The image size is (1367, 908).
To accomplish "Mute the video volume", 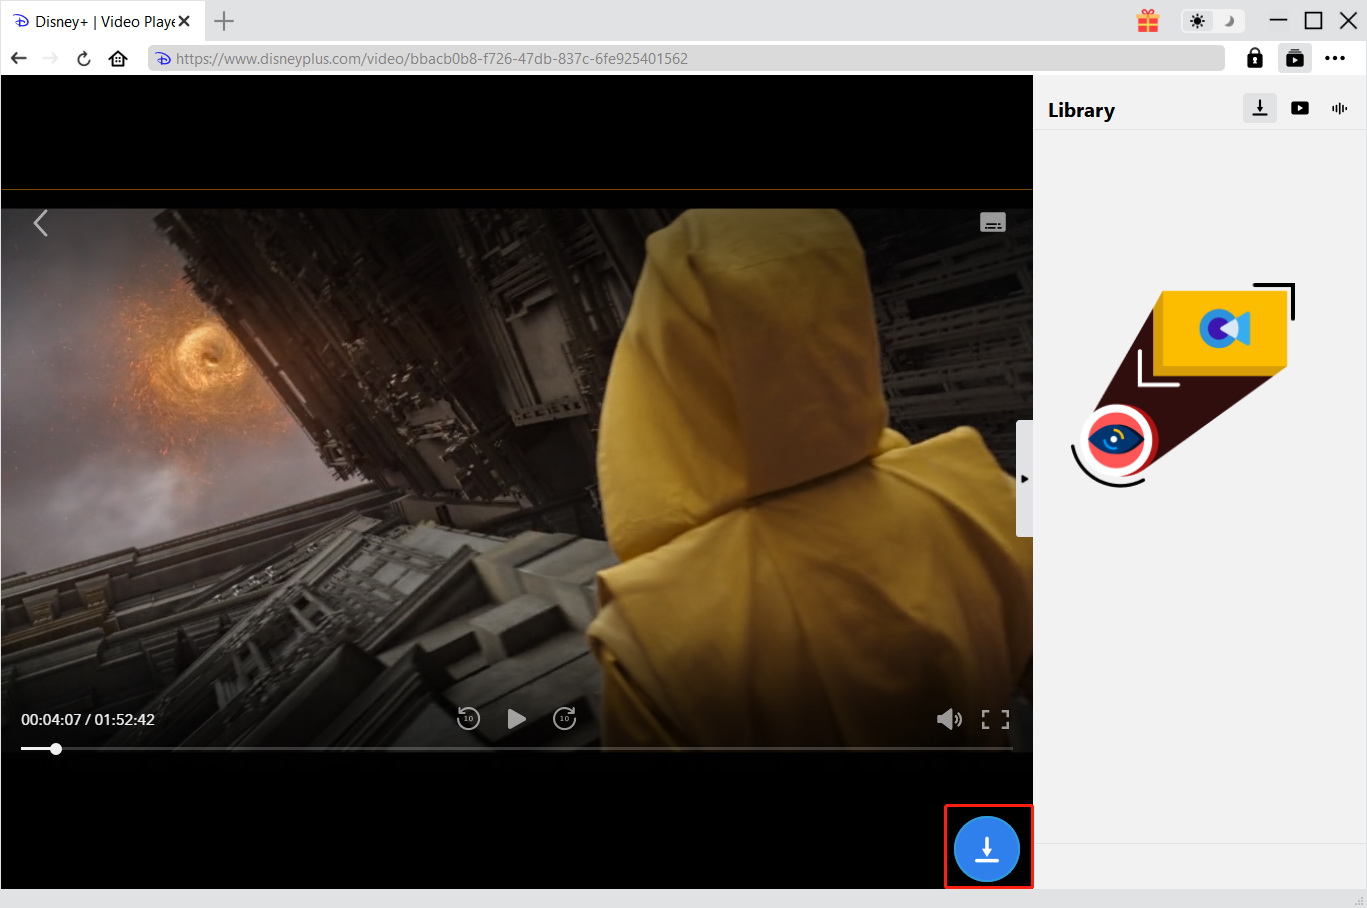I will (x=948, y=719).
